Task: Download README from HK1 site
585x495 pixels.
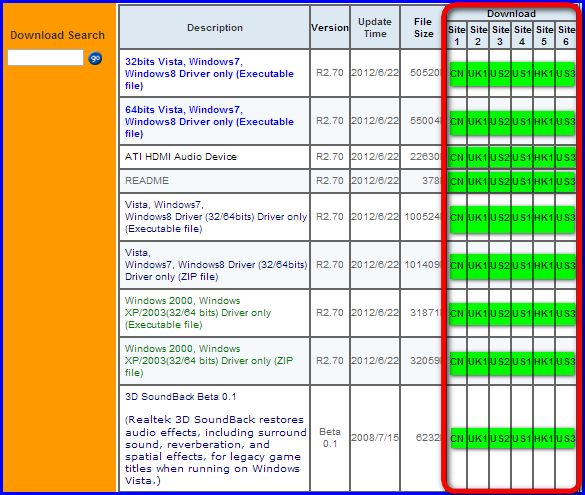Action: (544, 181)
